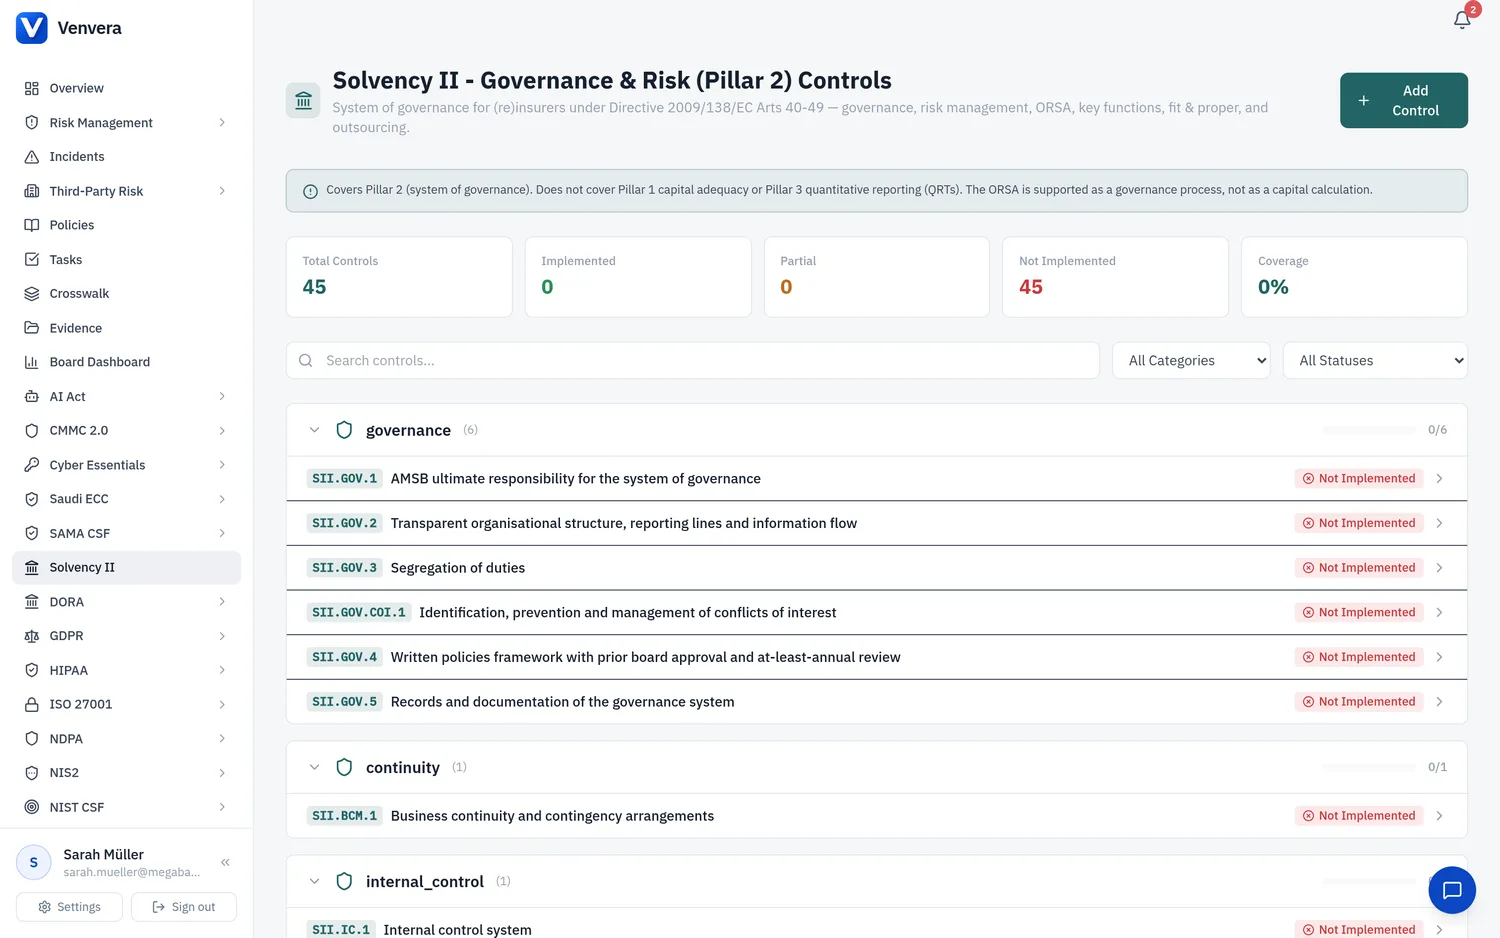
Task: Click Sarah Müller user name
Action: tap(104, 854)
